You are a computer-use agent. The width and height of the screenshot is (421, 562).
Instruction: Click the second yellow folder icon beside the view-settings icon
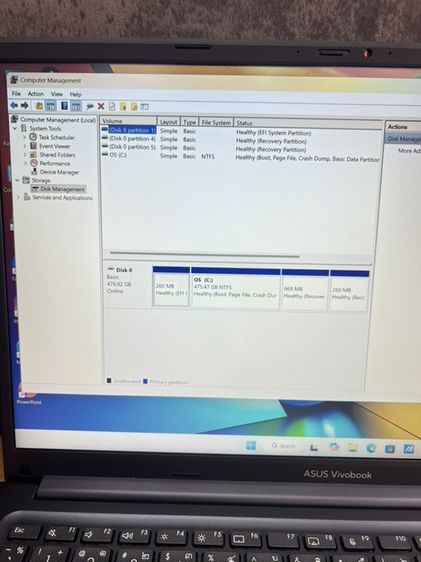tap(134, 106)
